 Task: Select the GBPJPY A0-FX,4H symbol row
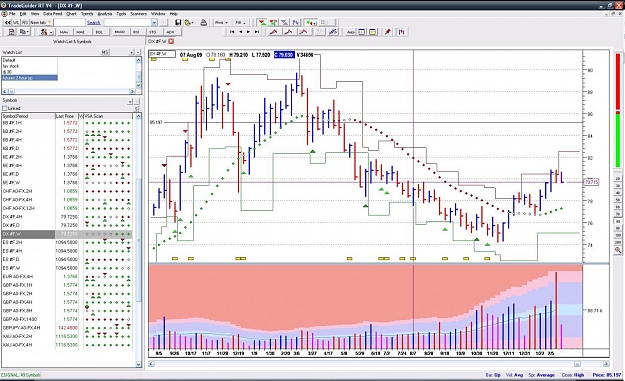click(x=67, y=328)
